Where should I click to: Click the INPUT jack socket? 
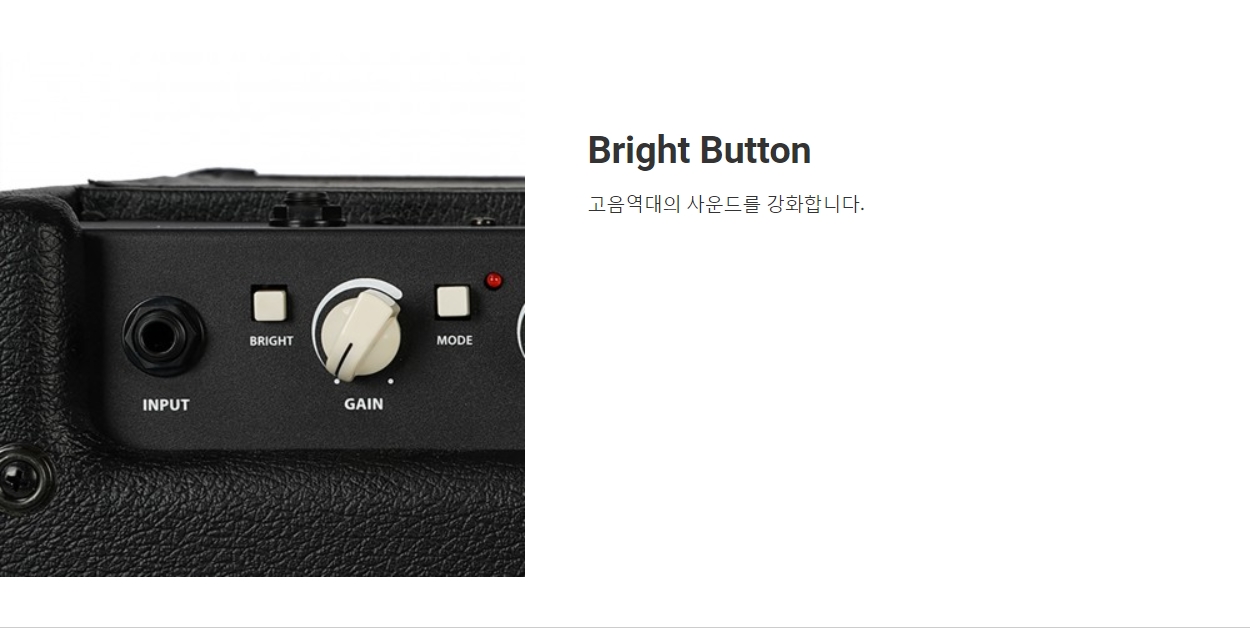164,338
